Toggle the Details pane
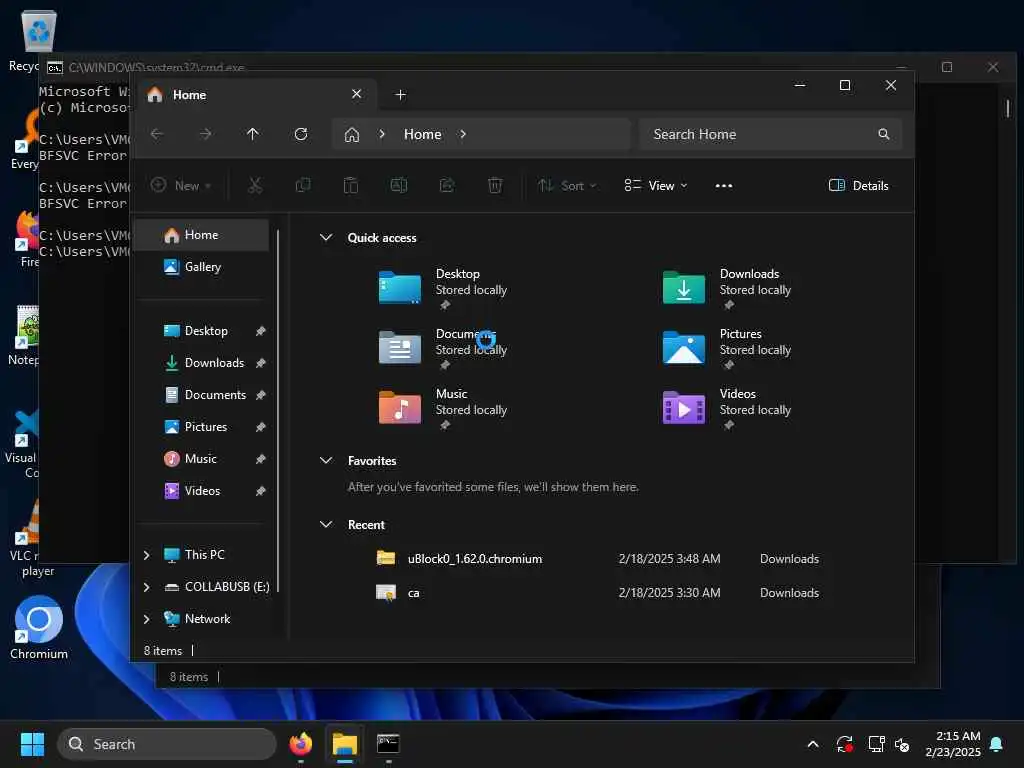 click(x=859, y=186)
